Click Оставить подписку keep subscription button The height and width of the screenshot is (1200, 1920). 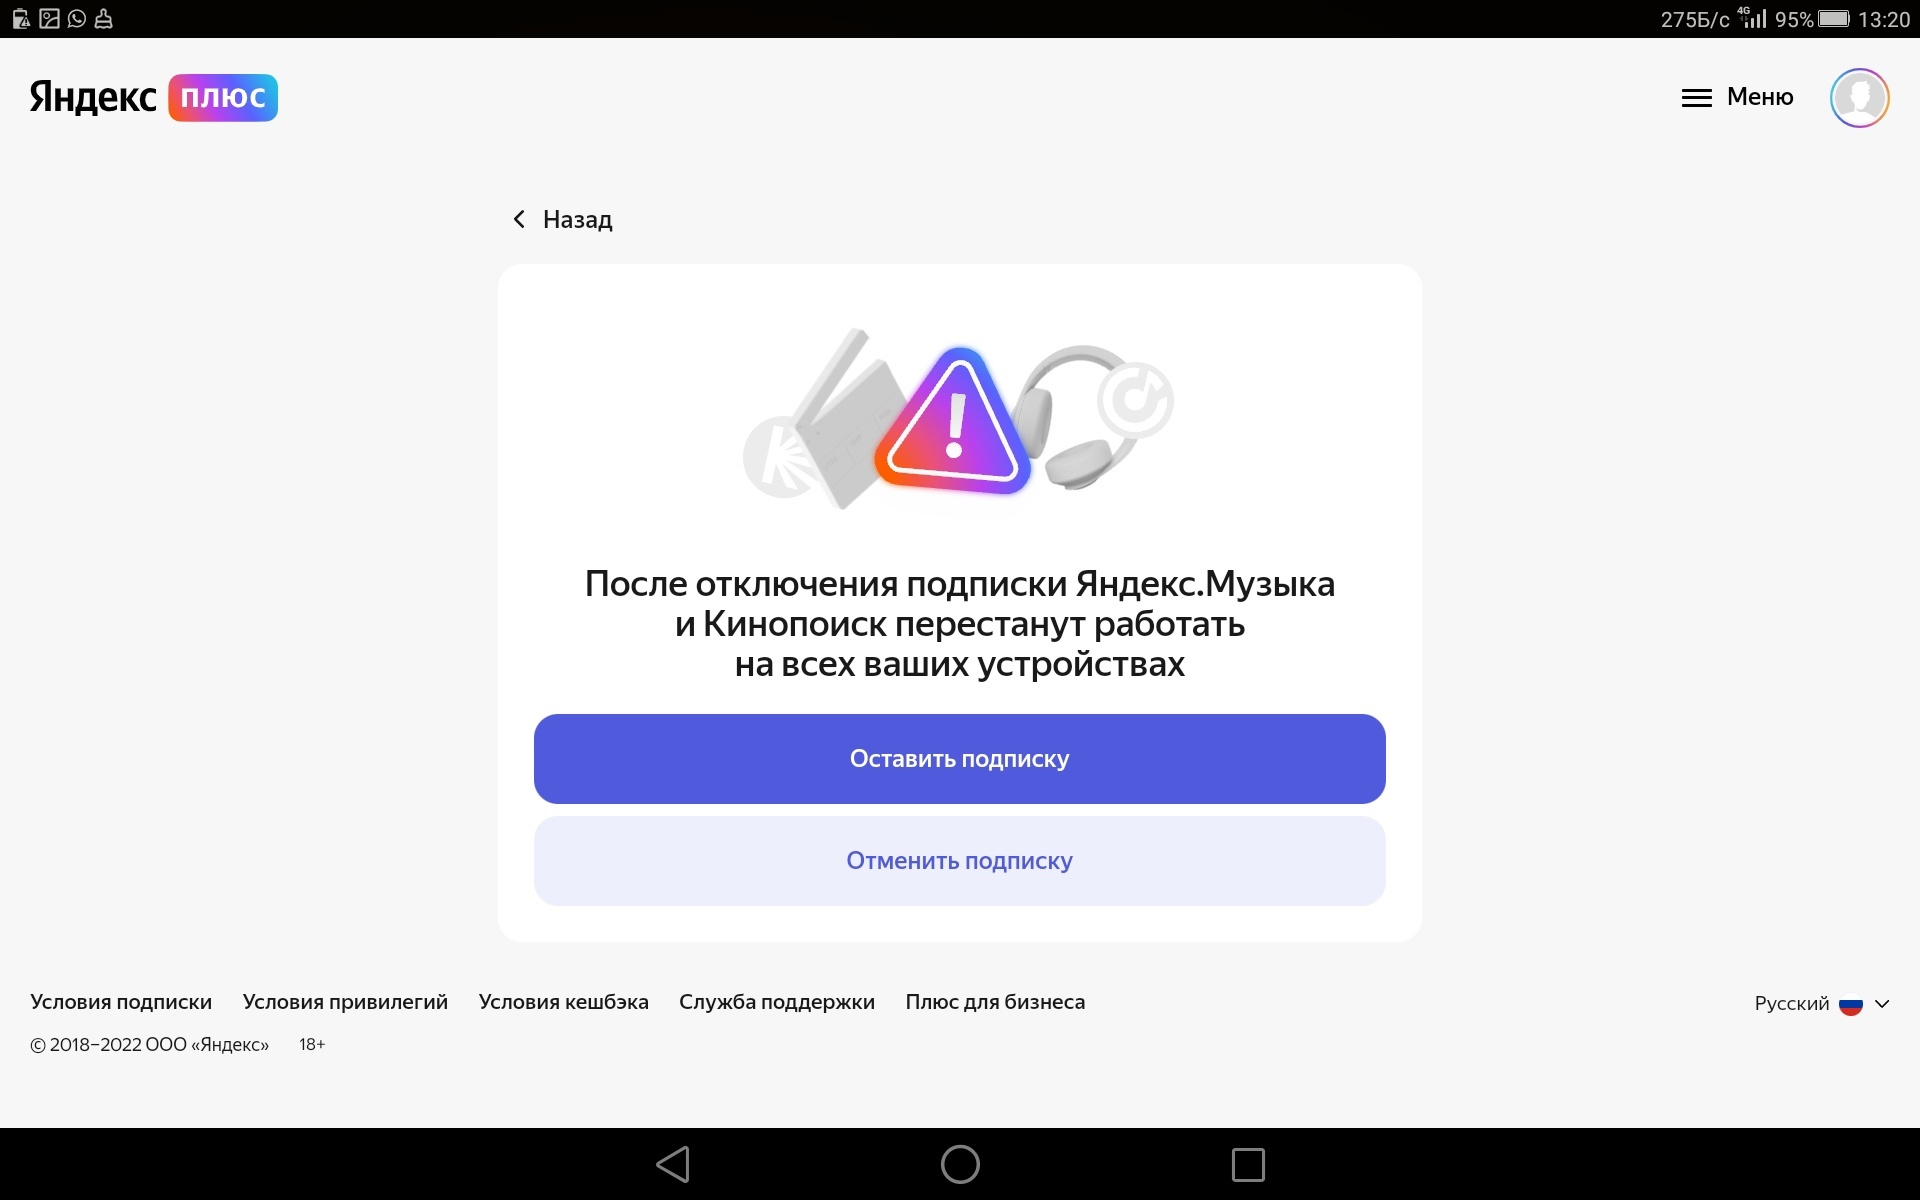pyautogui.click(x=959, y=758)
